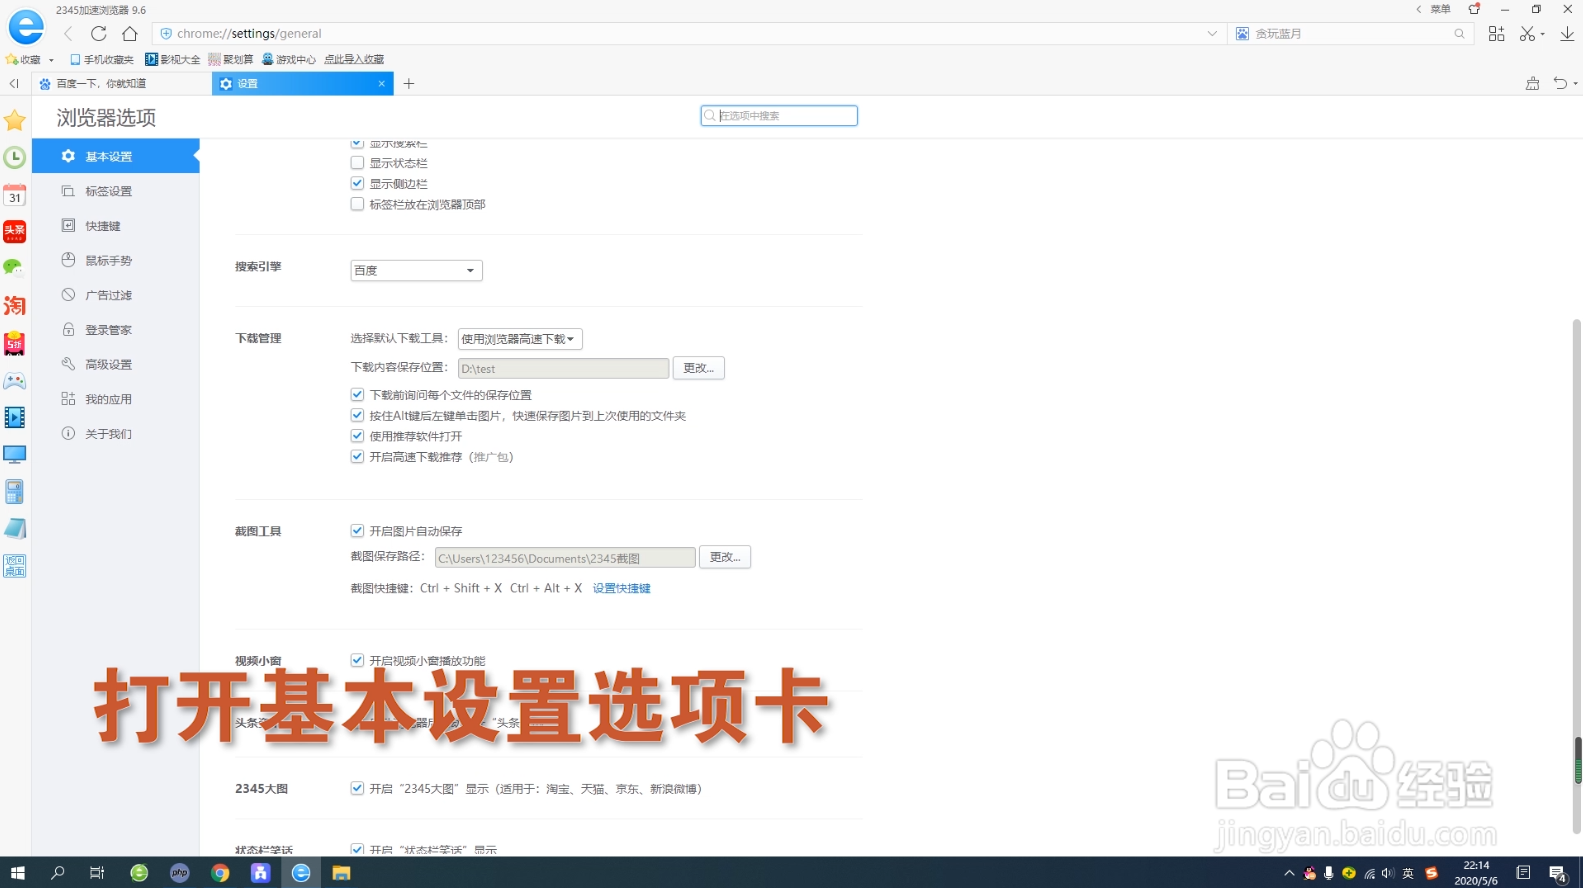Open the 收藏 favorites dropdown arrow
This screenshot has width=1583, height=888.
coord(51,60)
